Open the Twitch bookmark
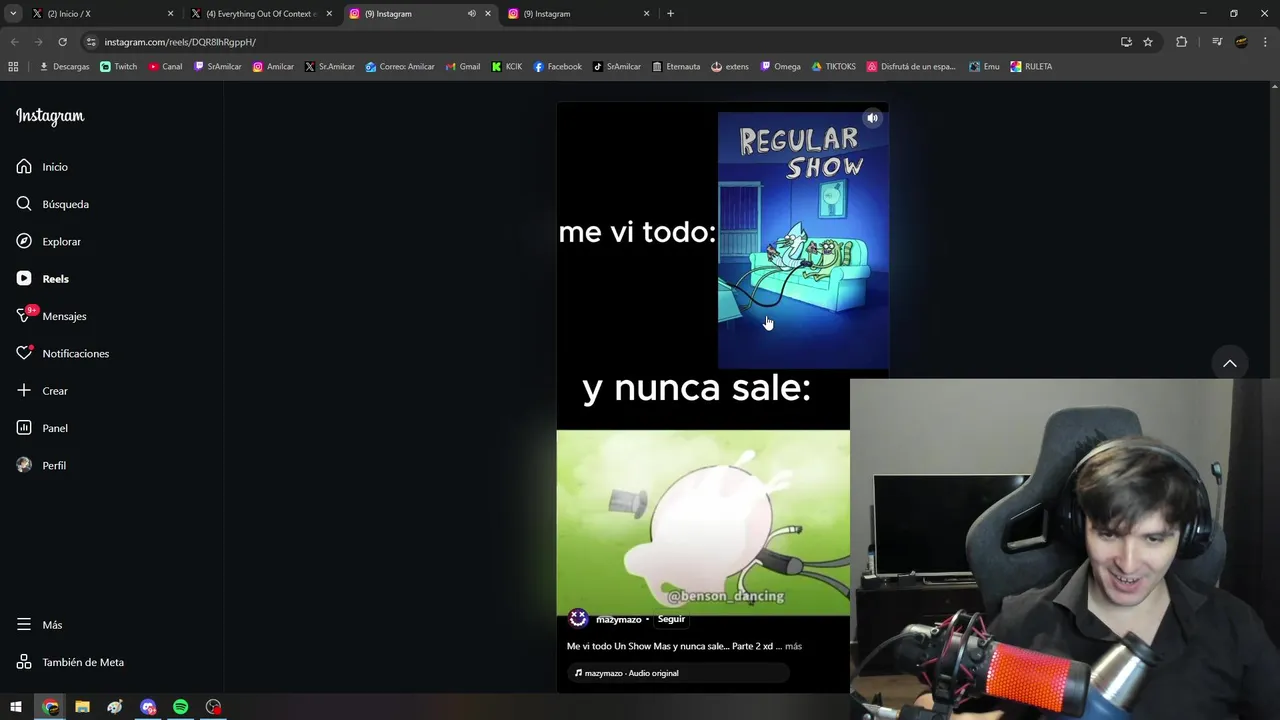 coord(119,67)
